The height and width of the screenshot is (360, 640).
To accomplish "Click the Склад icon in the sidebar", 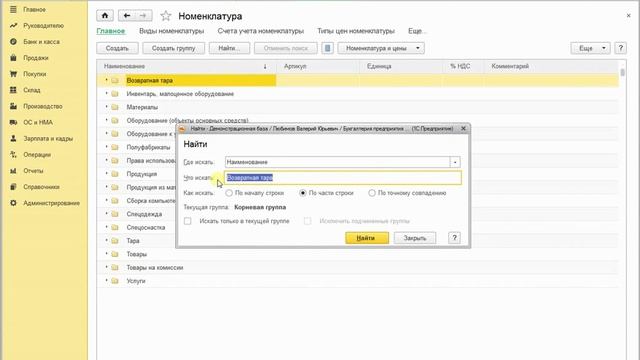I will click(x=13, y=90).
